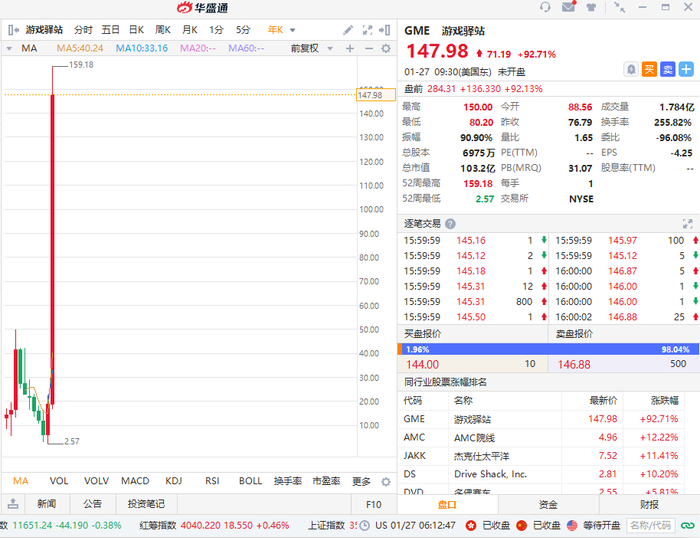
Task: Expand the tick trades panel
Action: (x=688, y=224)
